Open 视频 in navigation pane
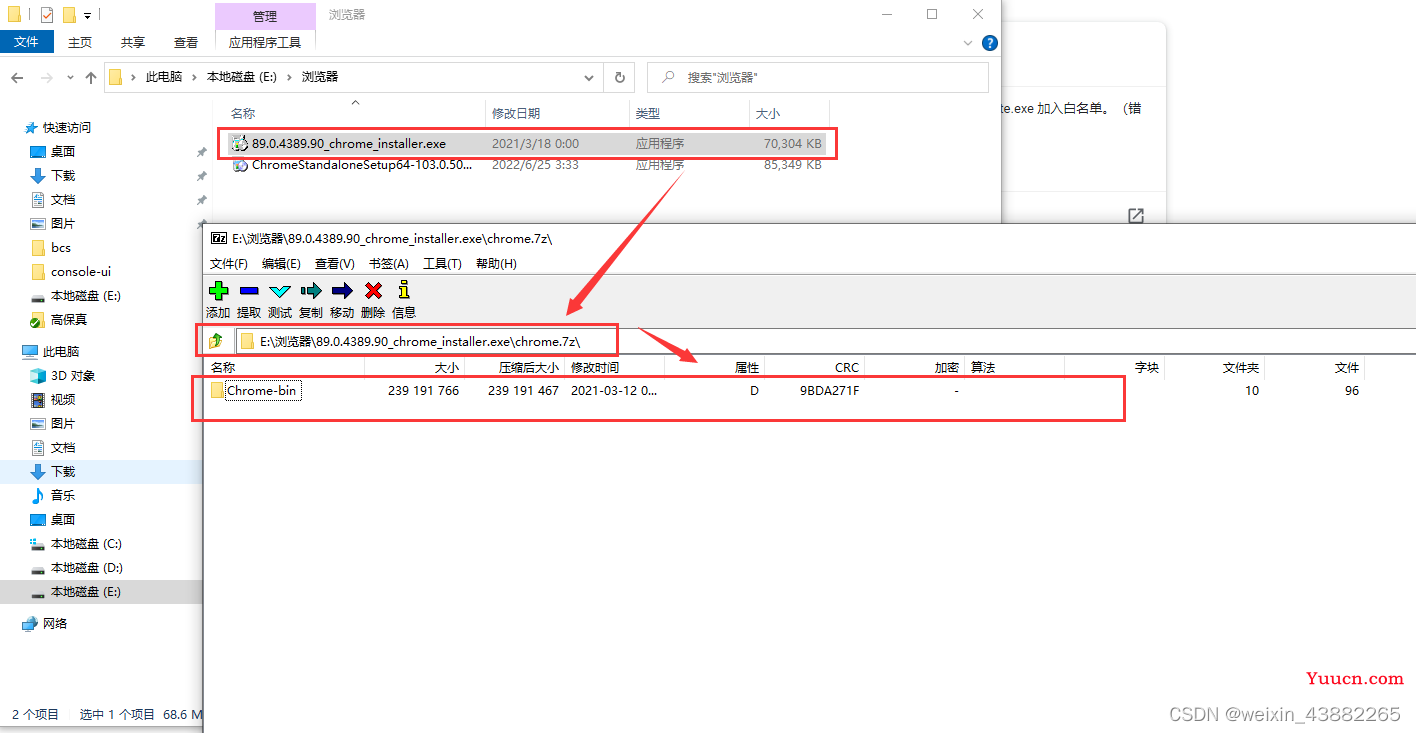Image resolution: width=1416 pixels, height=733 pixels. click(x=53, y=400)
